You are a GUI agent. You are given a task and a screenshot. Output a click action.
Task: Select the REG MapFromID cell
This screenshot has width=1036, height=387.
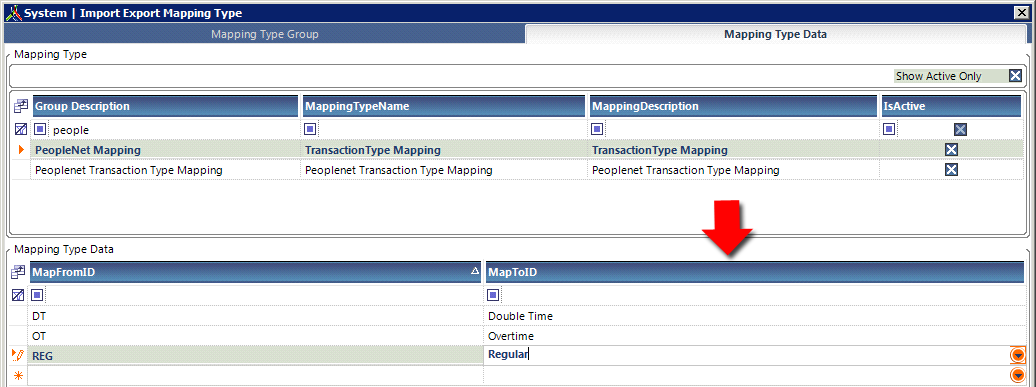pyautogui.click(x=255, y=356)
